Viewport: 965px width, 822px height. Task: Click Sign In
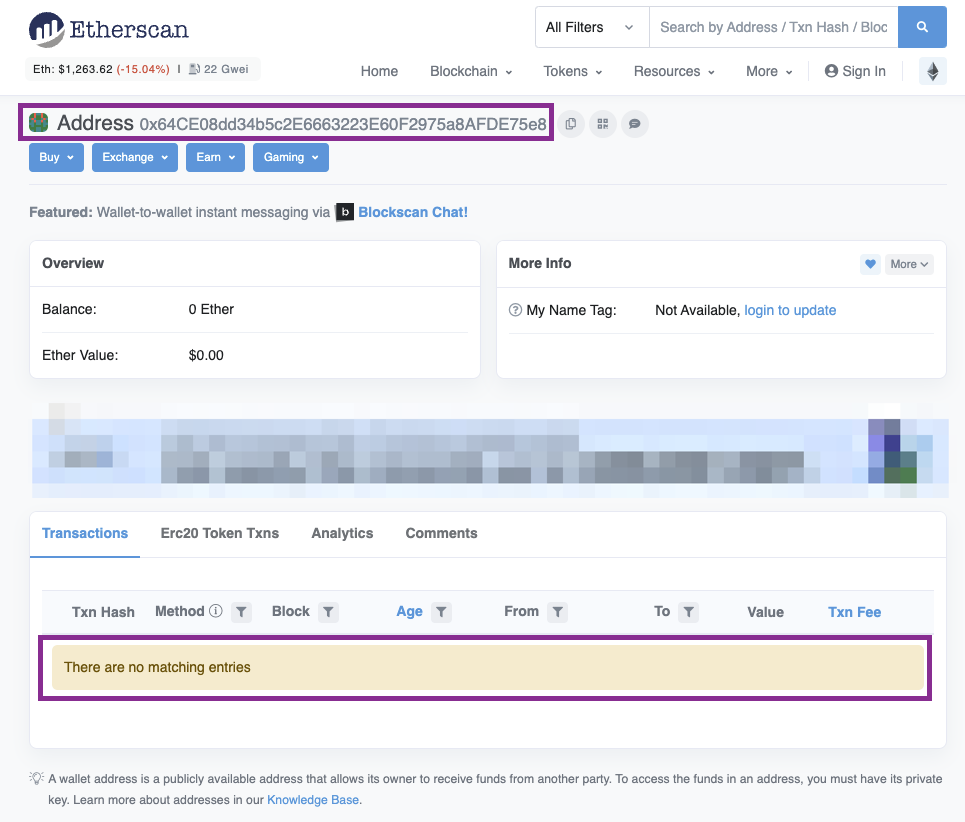tap(855, 71)
